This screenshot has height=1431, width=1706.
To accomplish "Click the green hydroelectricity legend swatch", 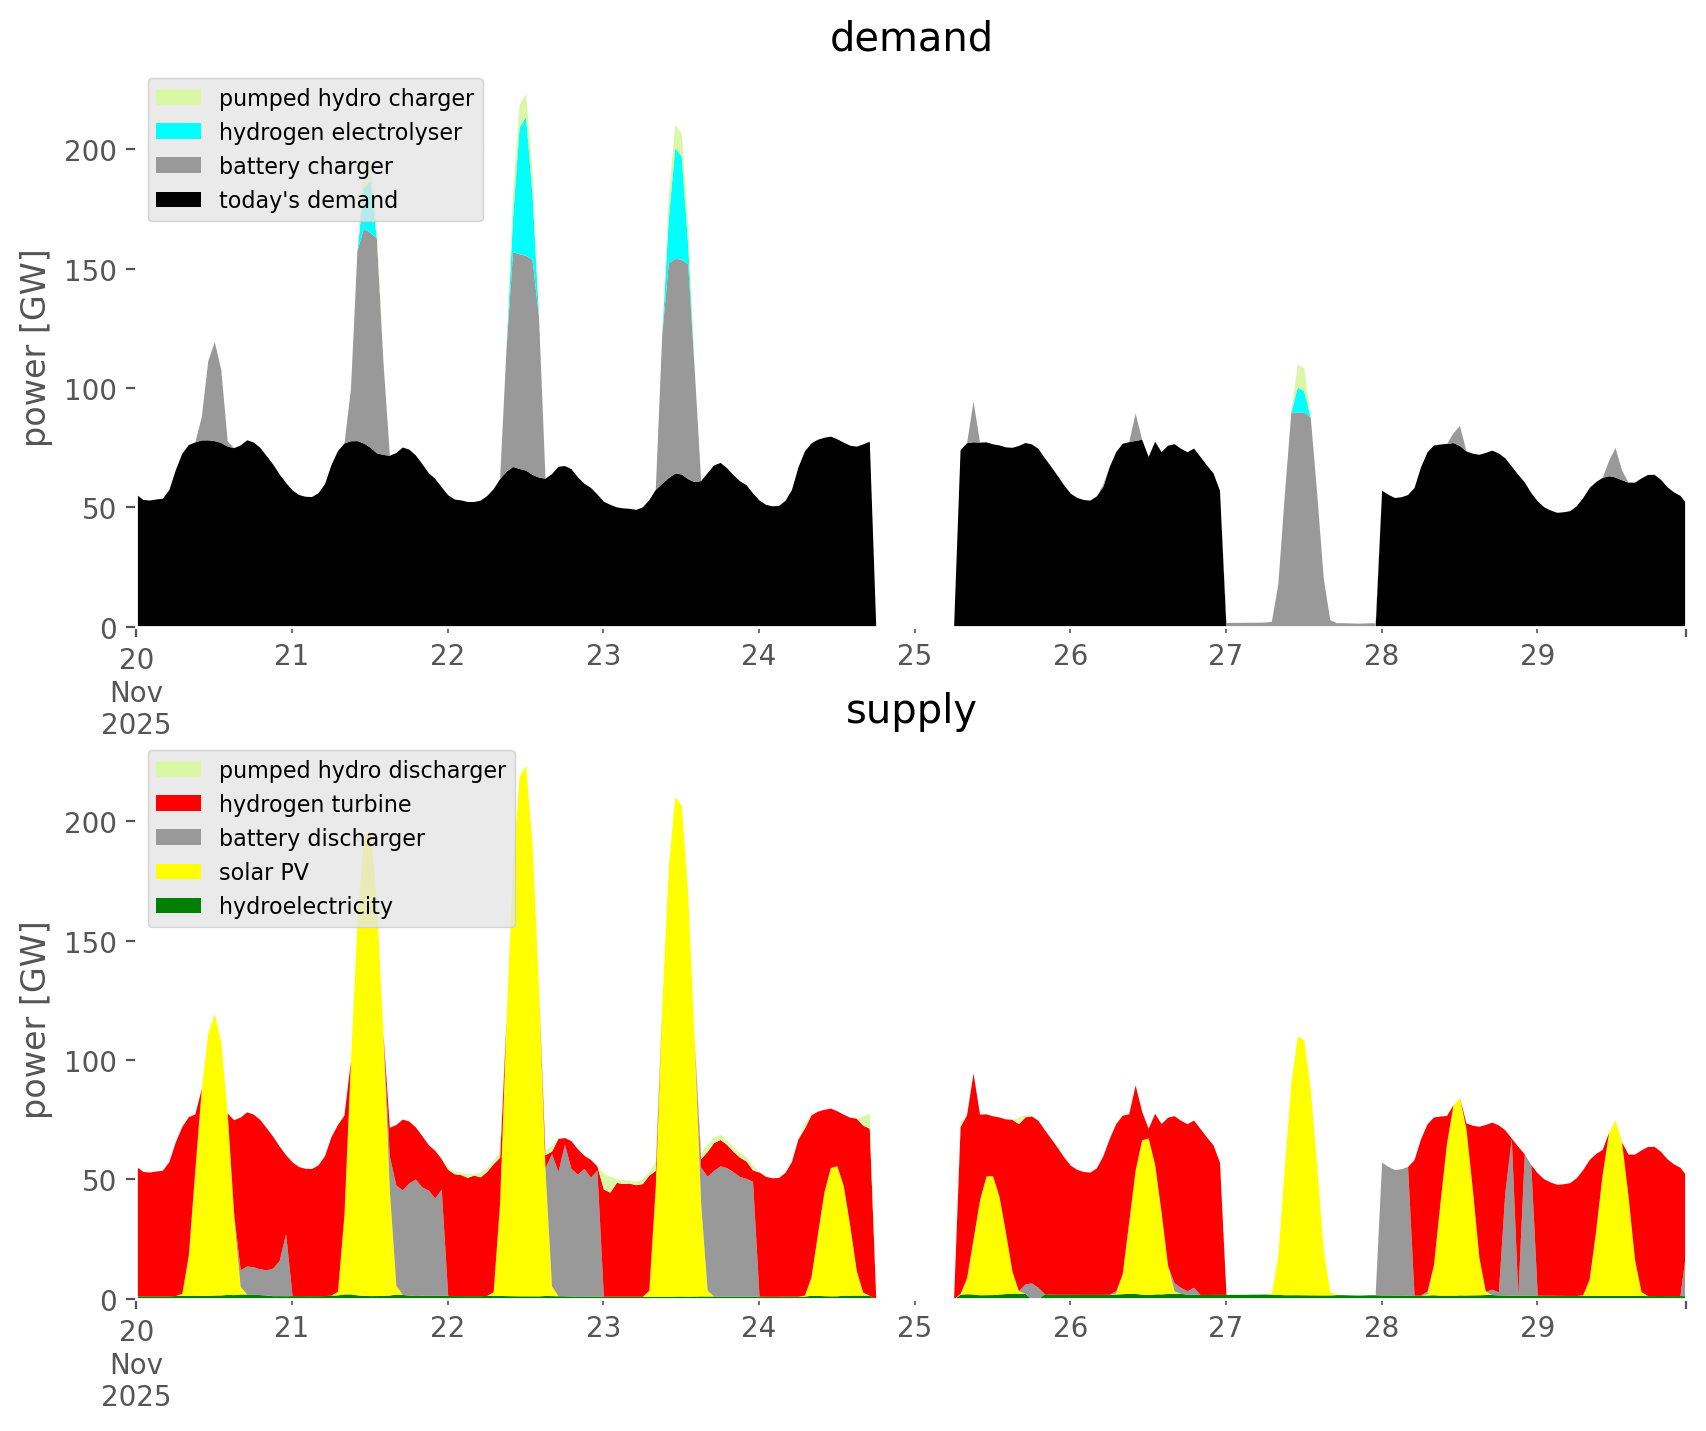I will tap(179, 906).
